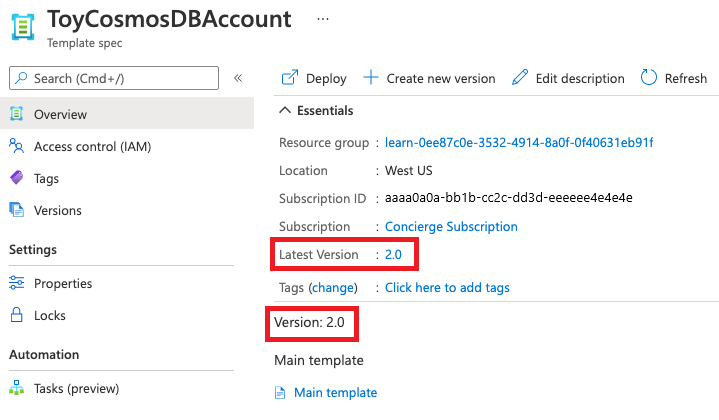719x420 pixels.
Task: Open Access control (IAM)
Action: [92, 147]
